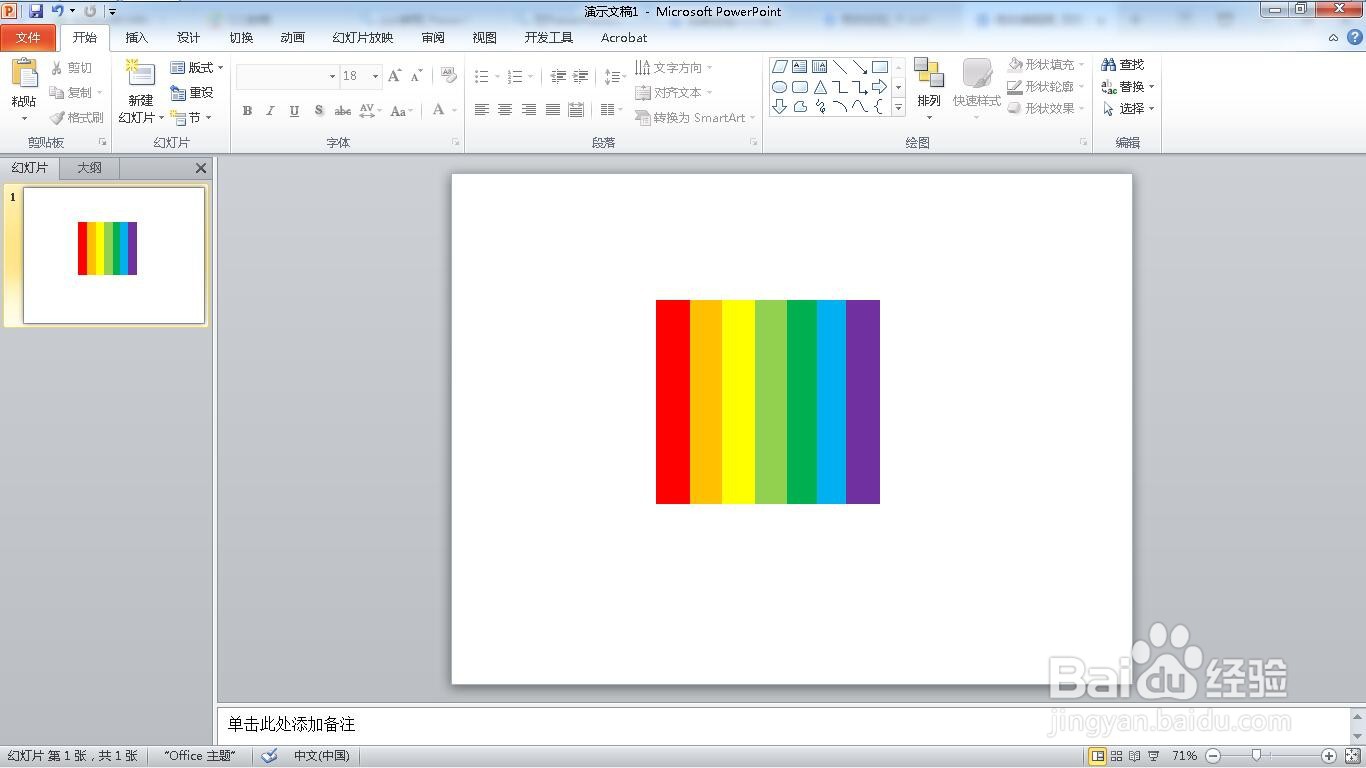1366x768 pixels.
Task: Click the Reading view icon in status bar
Action: coord(1135,756)
